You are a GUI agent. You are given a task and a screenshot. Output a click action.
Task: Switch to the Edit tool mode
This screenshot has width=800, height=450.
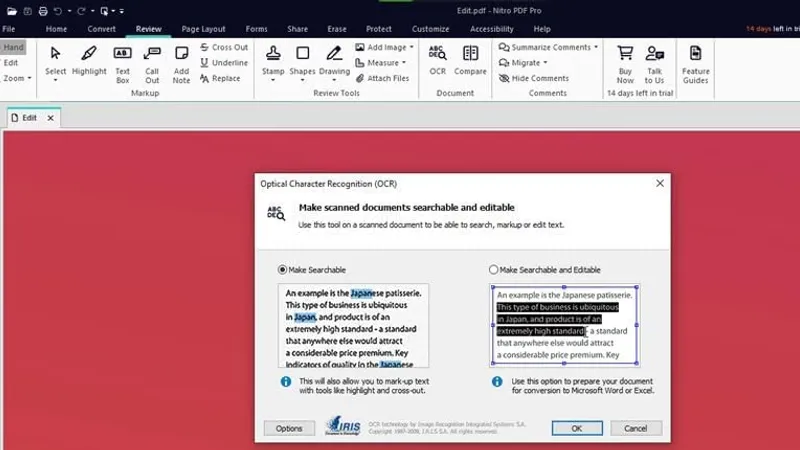point(11,63)
